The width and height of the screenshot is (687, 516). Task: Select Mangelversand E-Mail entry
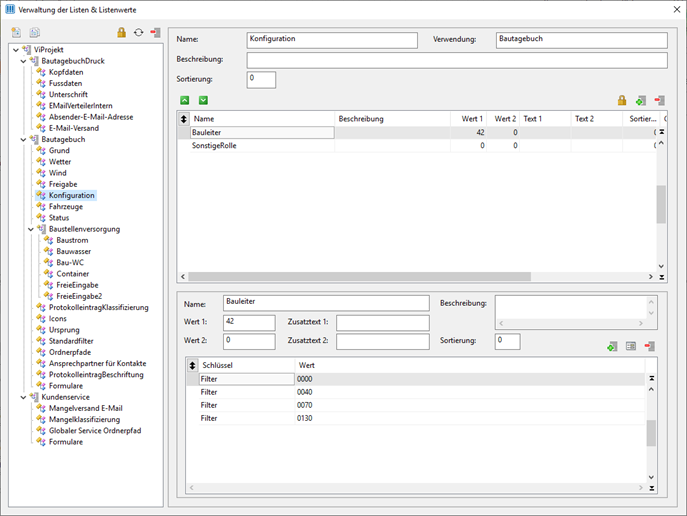pos(85,408)
